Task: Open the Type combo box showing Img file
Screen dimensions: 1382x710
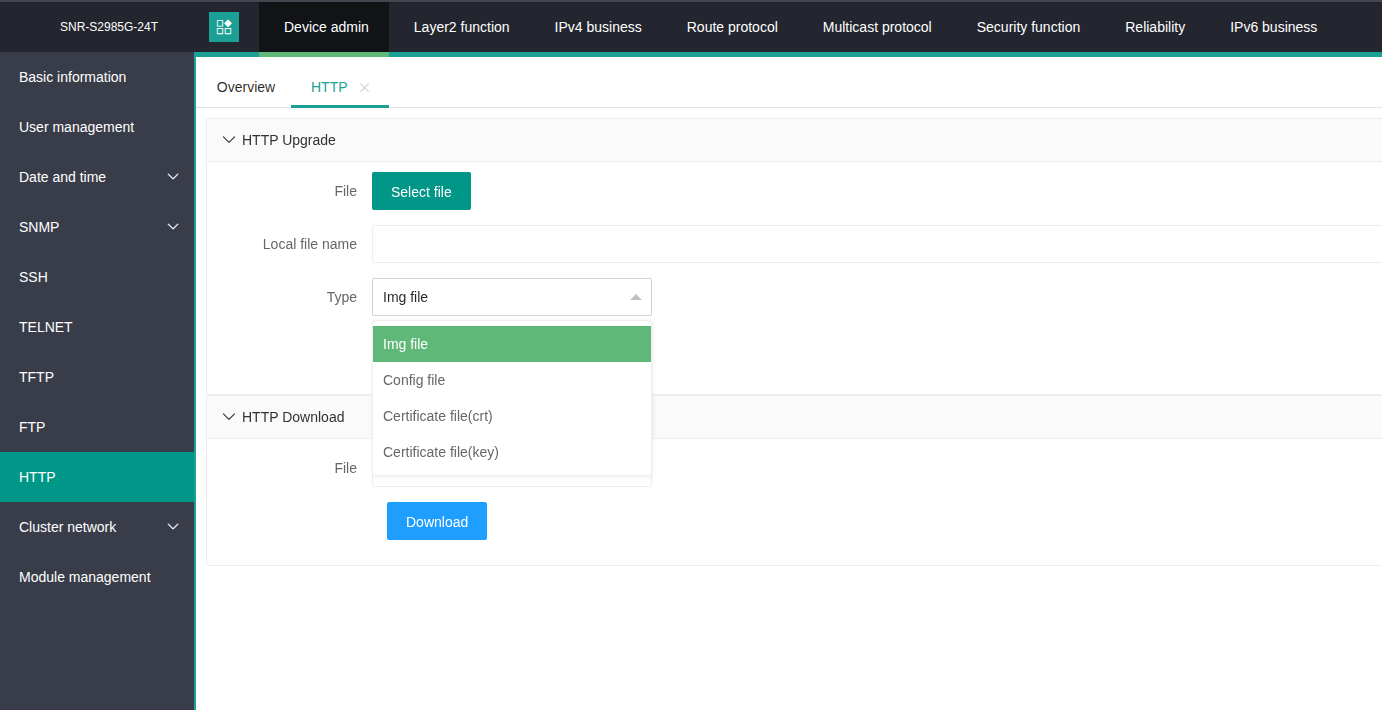Action: pos(512,297)
